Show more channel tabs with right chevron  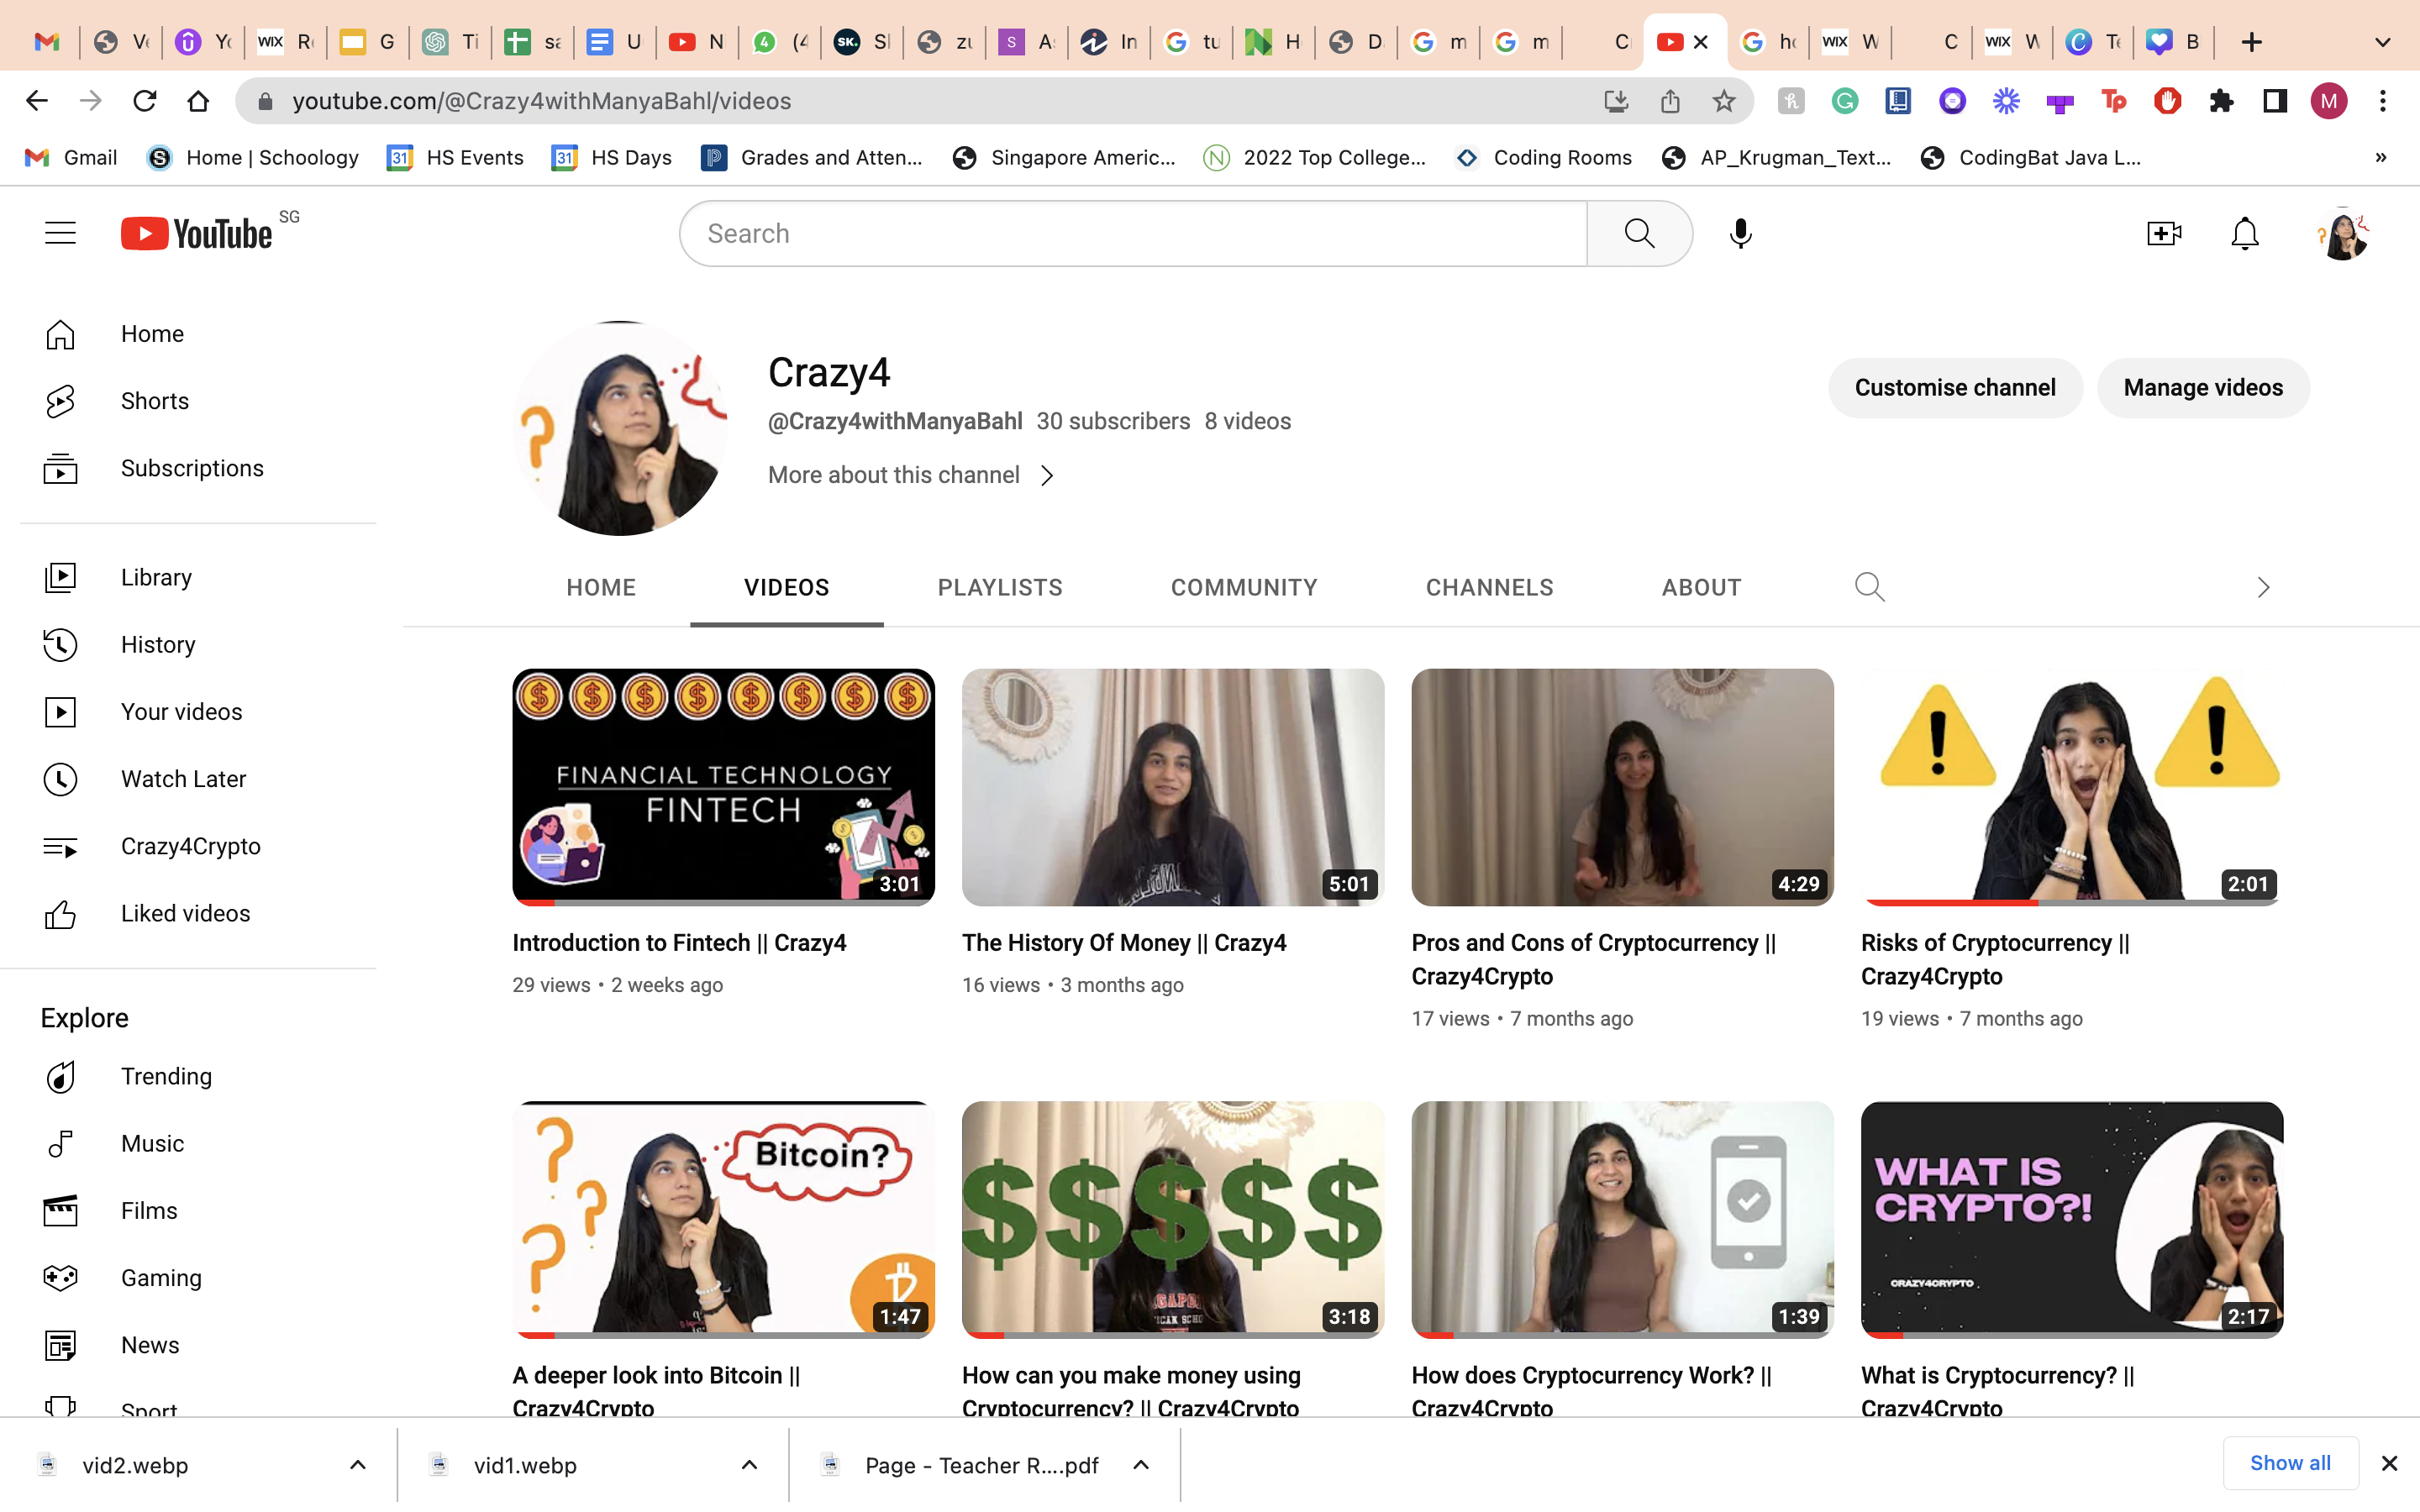click(x=2263, y=587)
